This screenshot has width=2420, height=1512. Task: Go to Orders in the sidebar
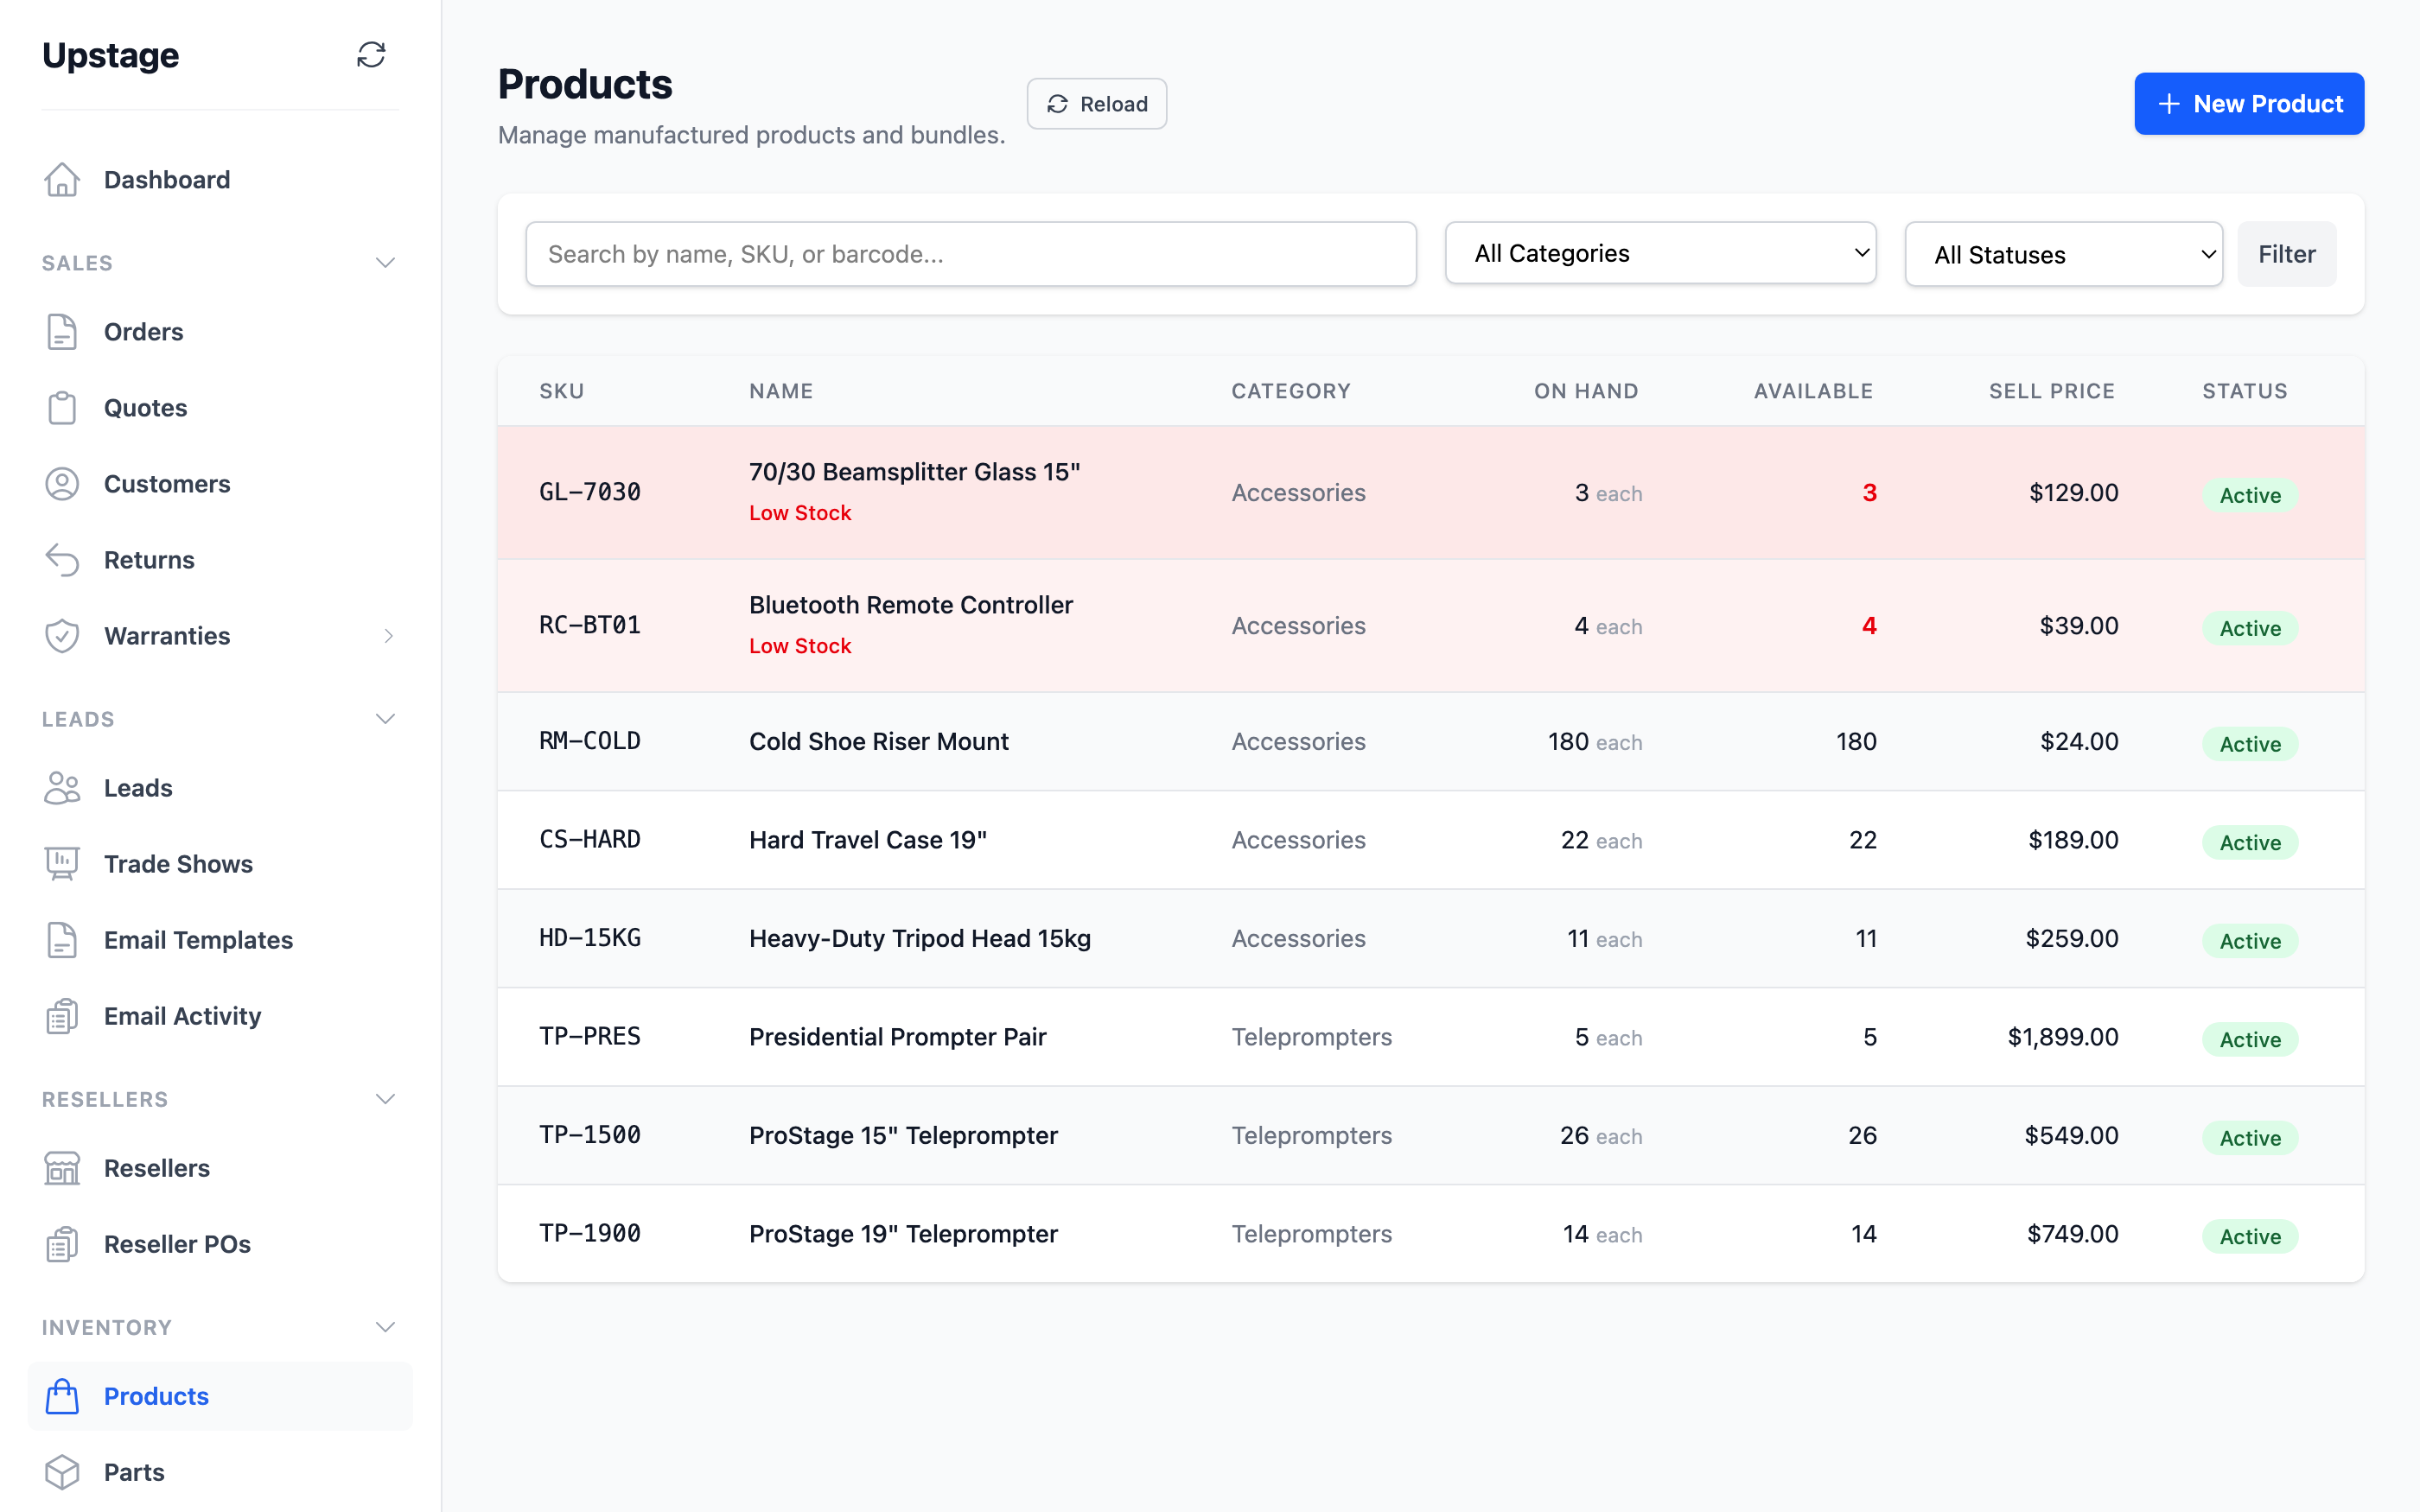coord(220,332)
